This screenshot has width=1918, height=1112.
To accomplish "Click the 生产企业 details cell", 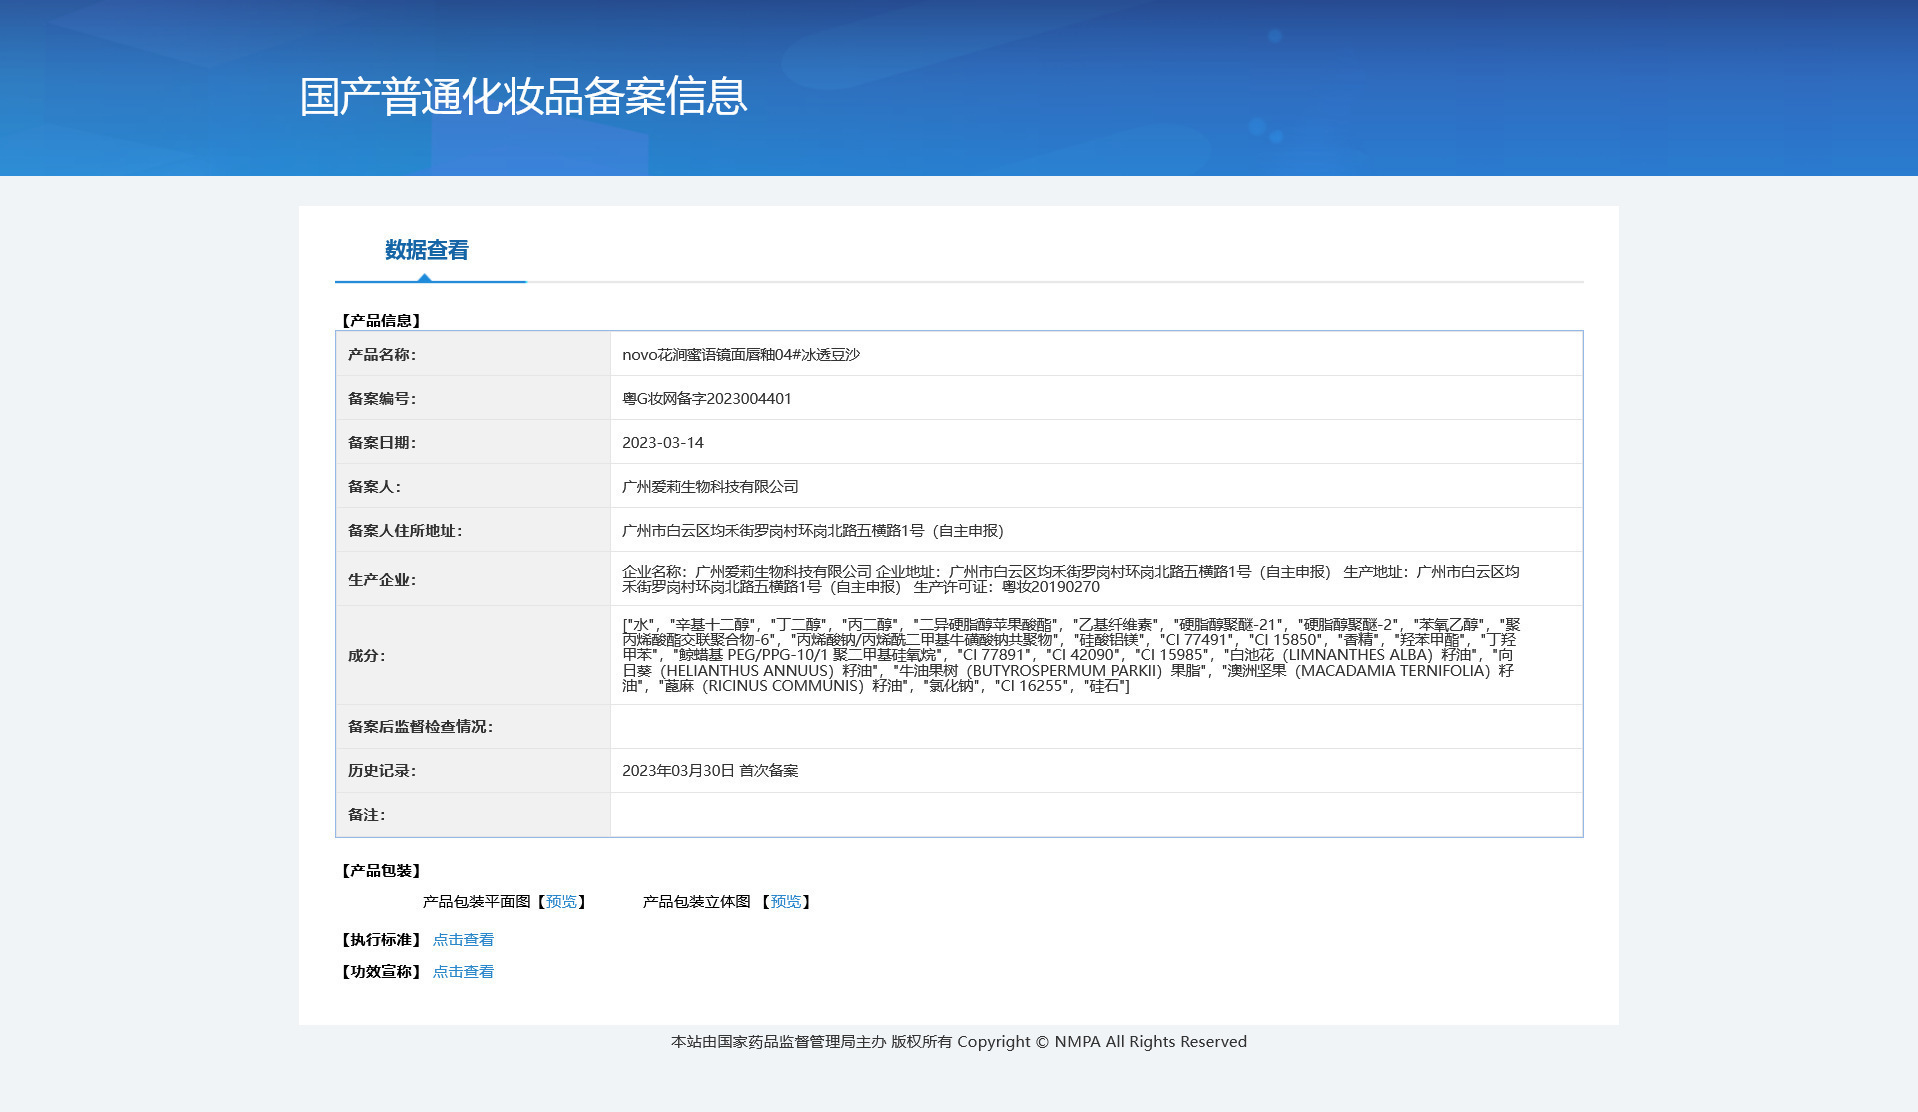I will tap(1096, 579).
